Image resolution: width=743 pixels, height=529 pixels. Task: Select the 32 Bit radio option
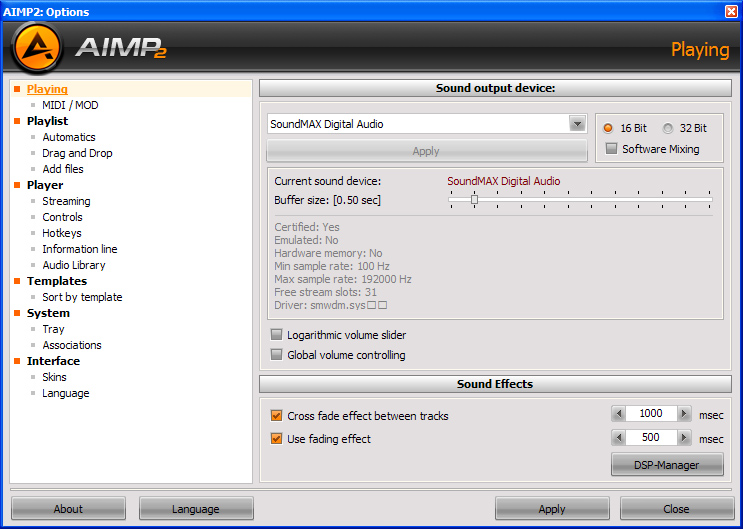pos(668,128)
